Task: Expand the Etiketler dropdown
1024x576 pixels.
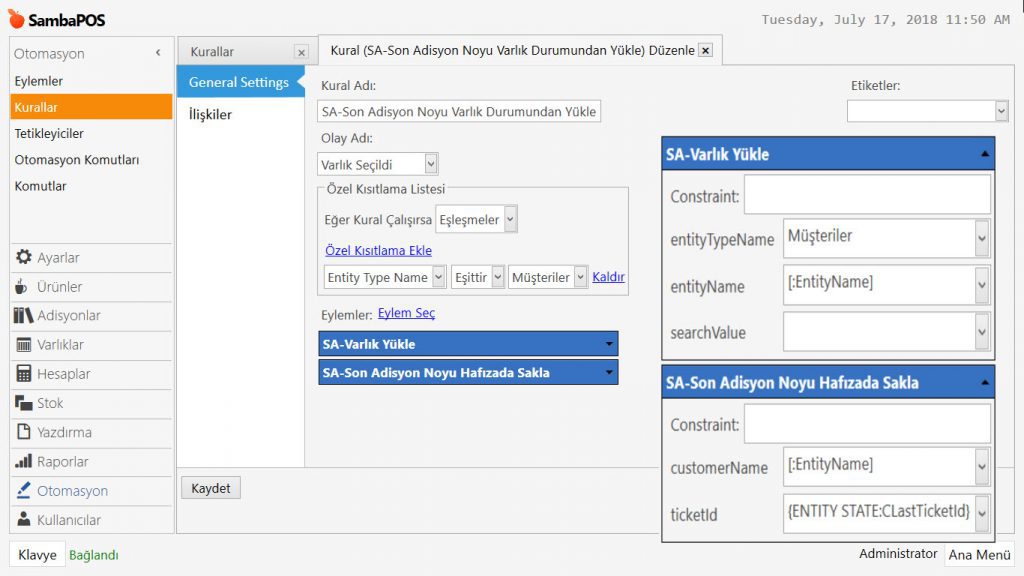Action: point(1001,111)
